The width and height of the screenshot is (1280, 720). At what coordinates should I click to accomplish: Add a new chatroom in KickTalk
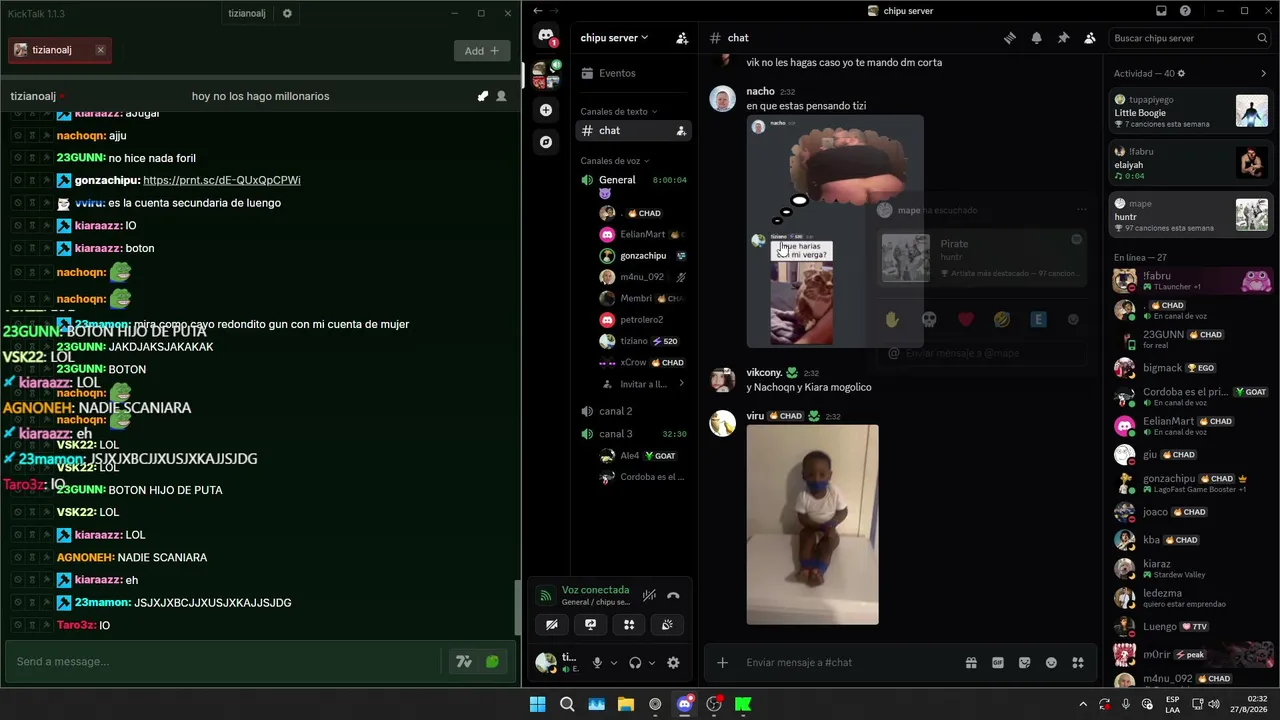[481, 50]
